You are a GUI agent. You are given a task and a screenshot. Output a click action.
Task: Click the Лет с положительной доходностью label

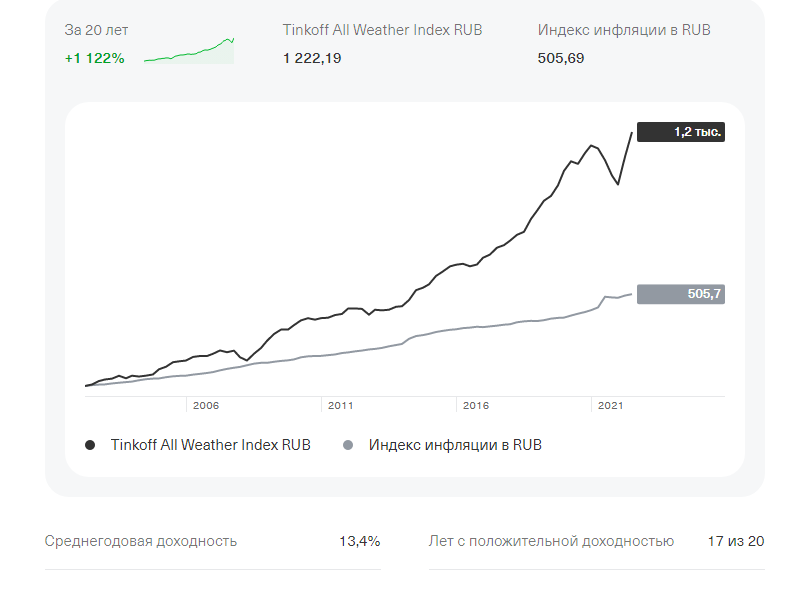coord(551,541)
